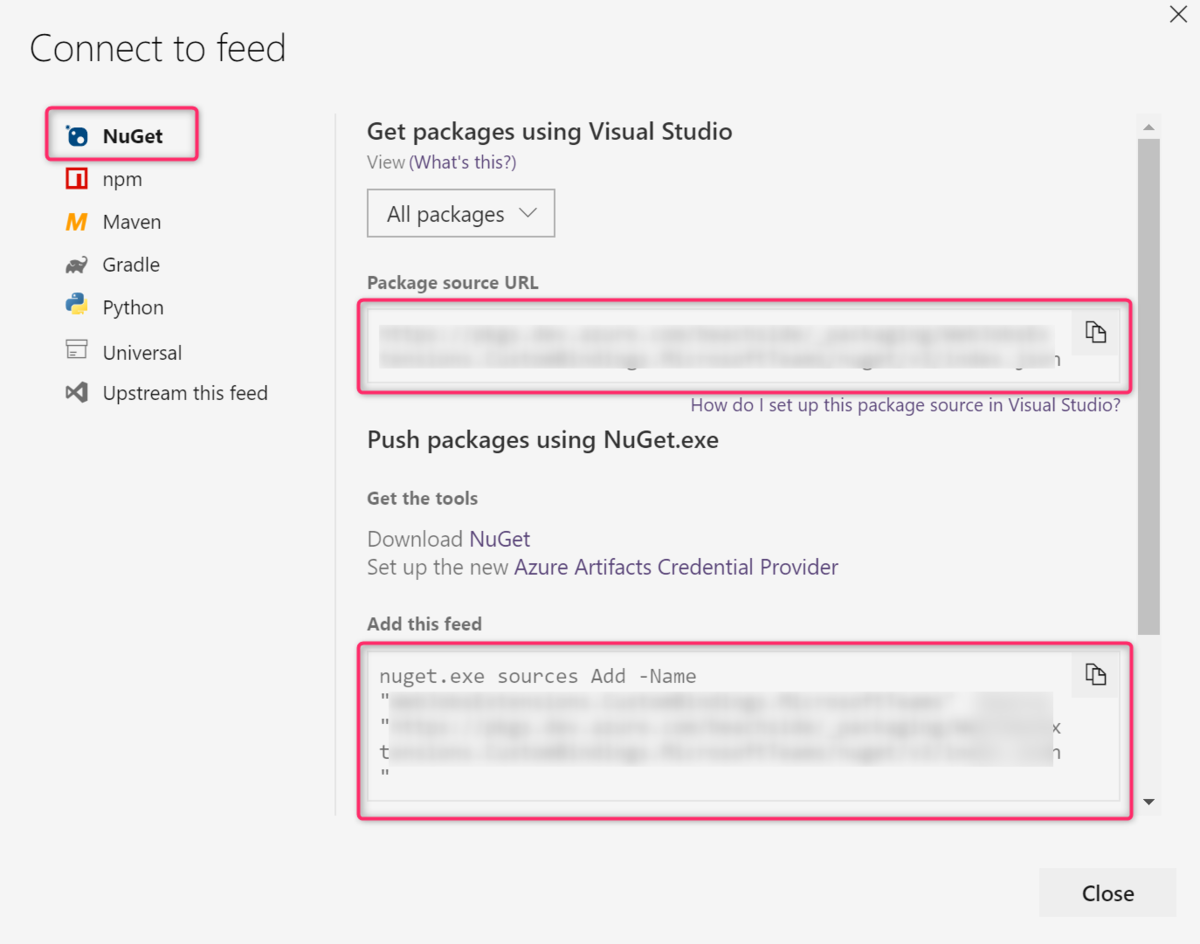Follow the Download NuGet link
The height and width of the screenshot is (944, 1200).
(500, 539)
